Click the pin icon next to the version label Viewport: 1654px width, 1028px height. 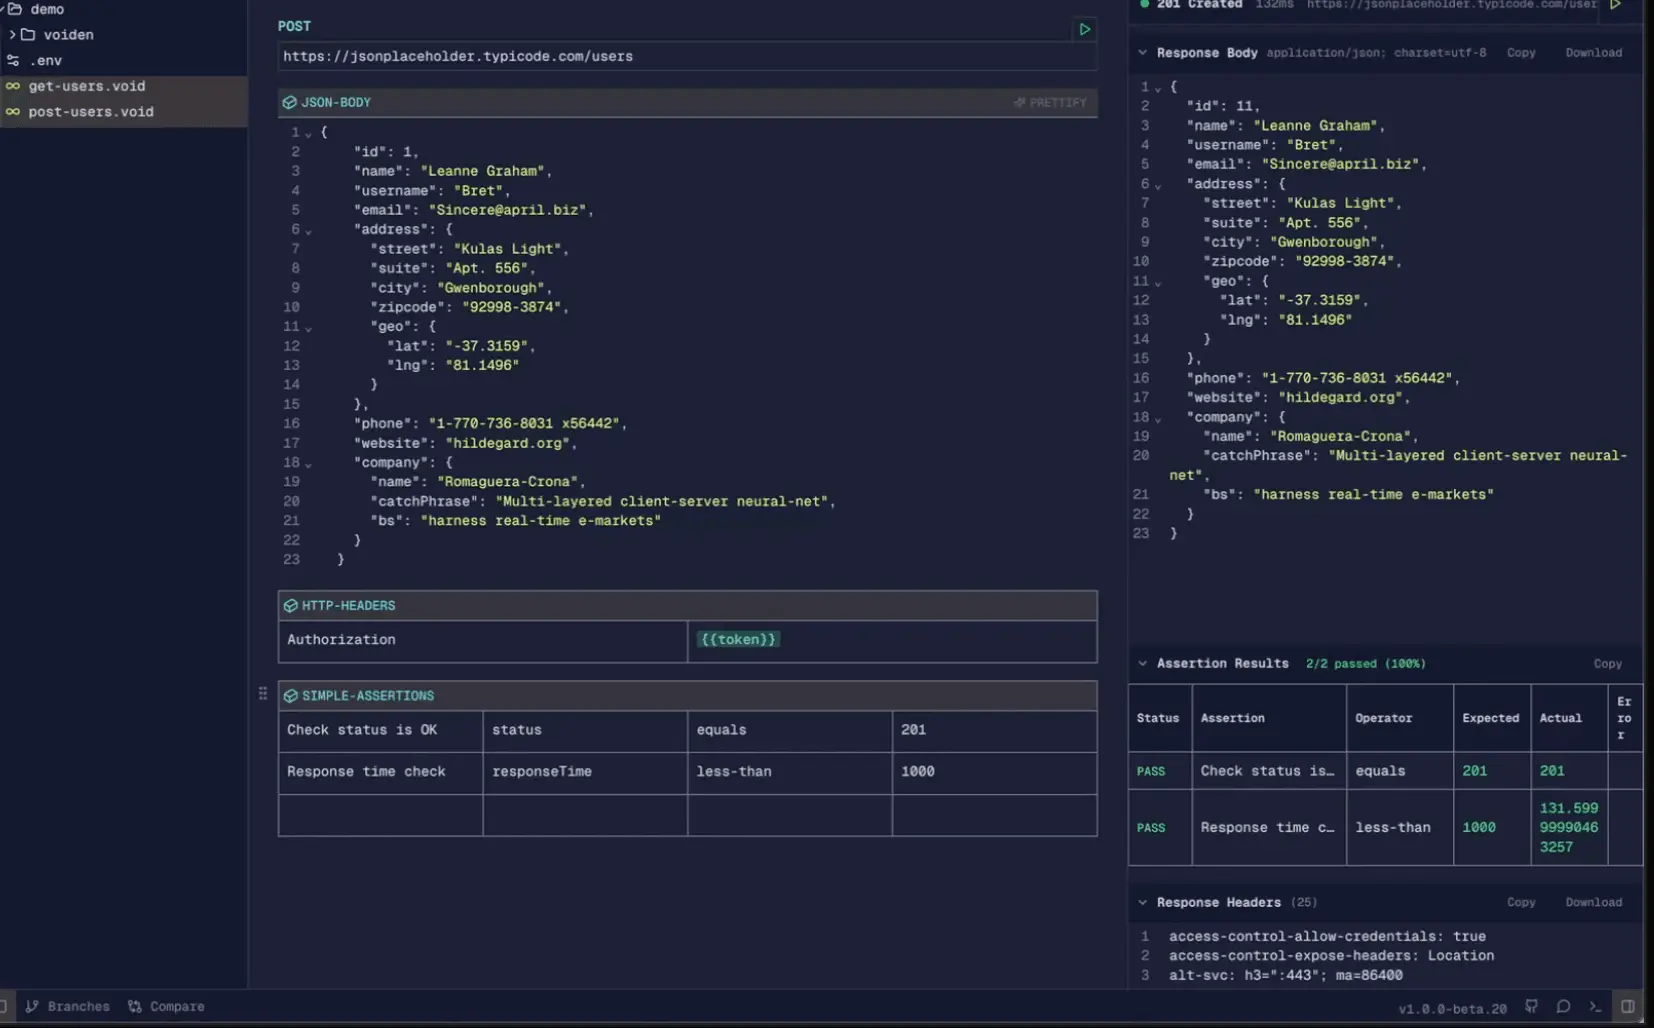1531,1007
